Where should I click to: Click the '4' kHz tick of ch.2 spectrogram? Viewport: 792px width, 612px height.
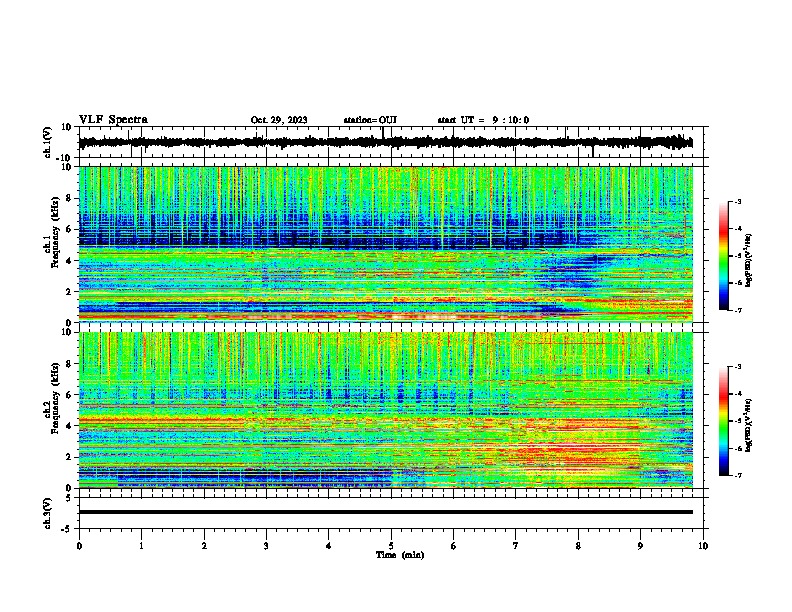pos(70,426)
